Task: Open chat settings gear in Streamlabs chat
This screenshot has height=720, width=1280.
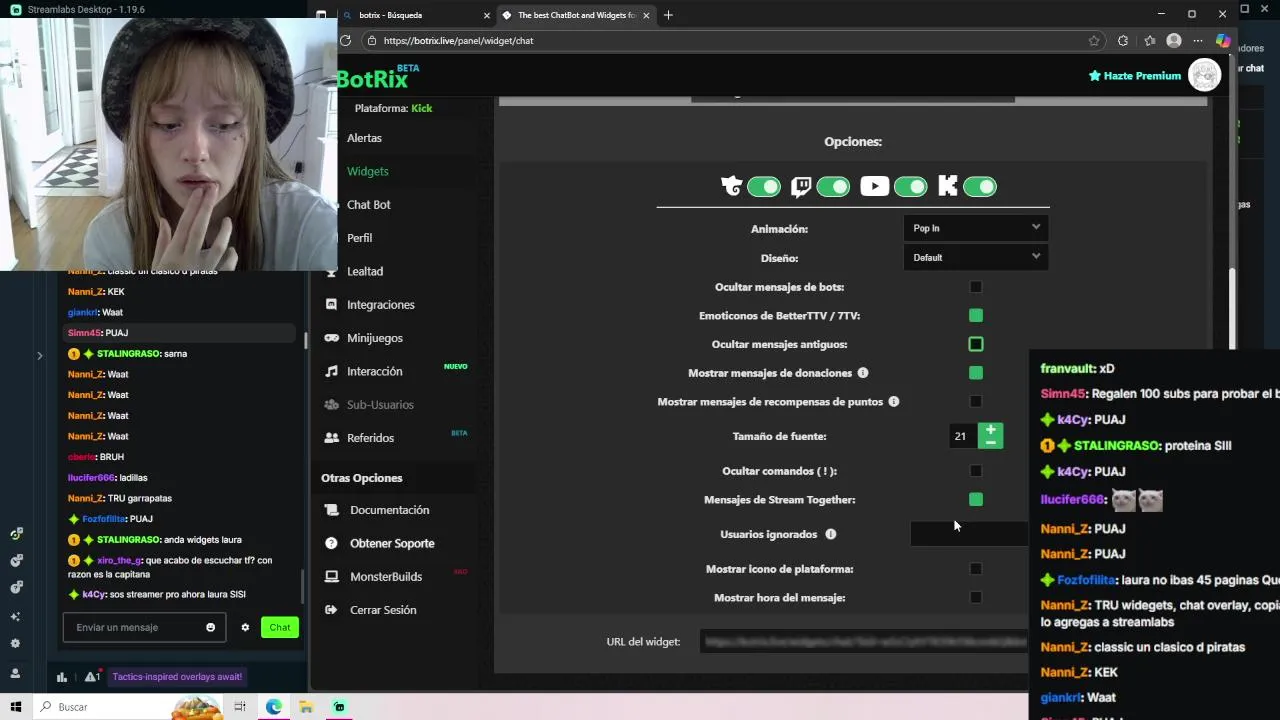Action: click(x=245, y=628)
